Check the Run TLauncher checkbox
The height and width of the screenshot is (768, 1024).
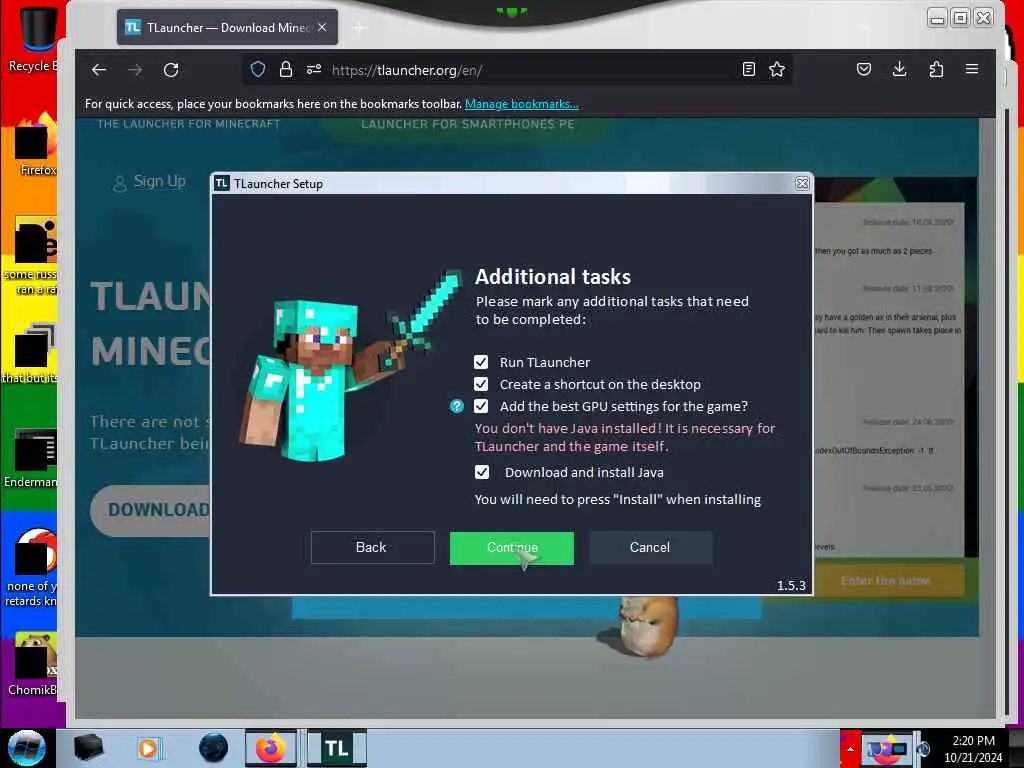pos(481,362)
